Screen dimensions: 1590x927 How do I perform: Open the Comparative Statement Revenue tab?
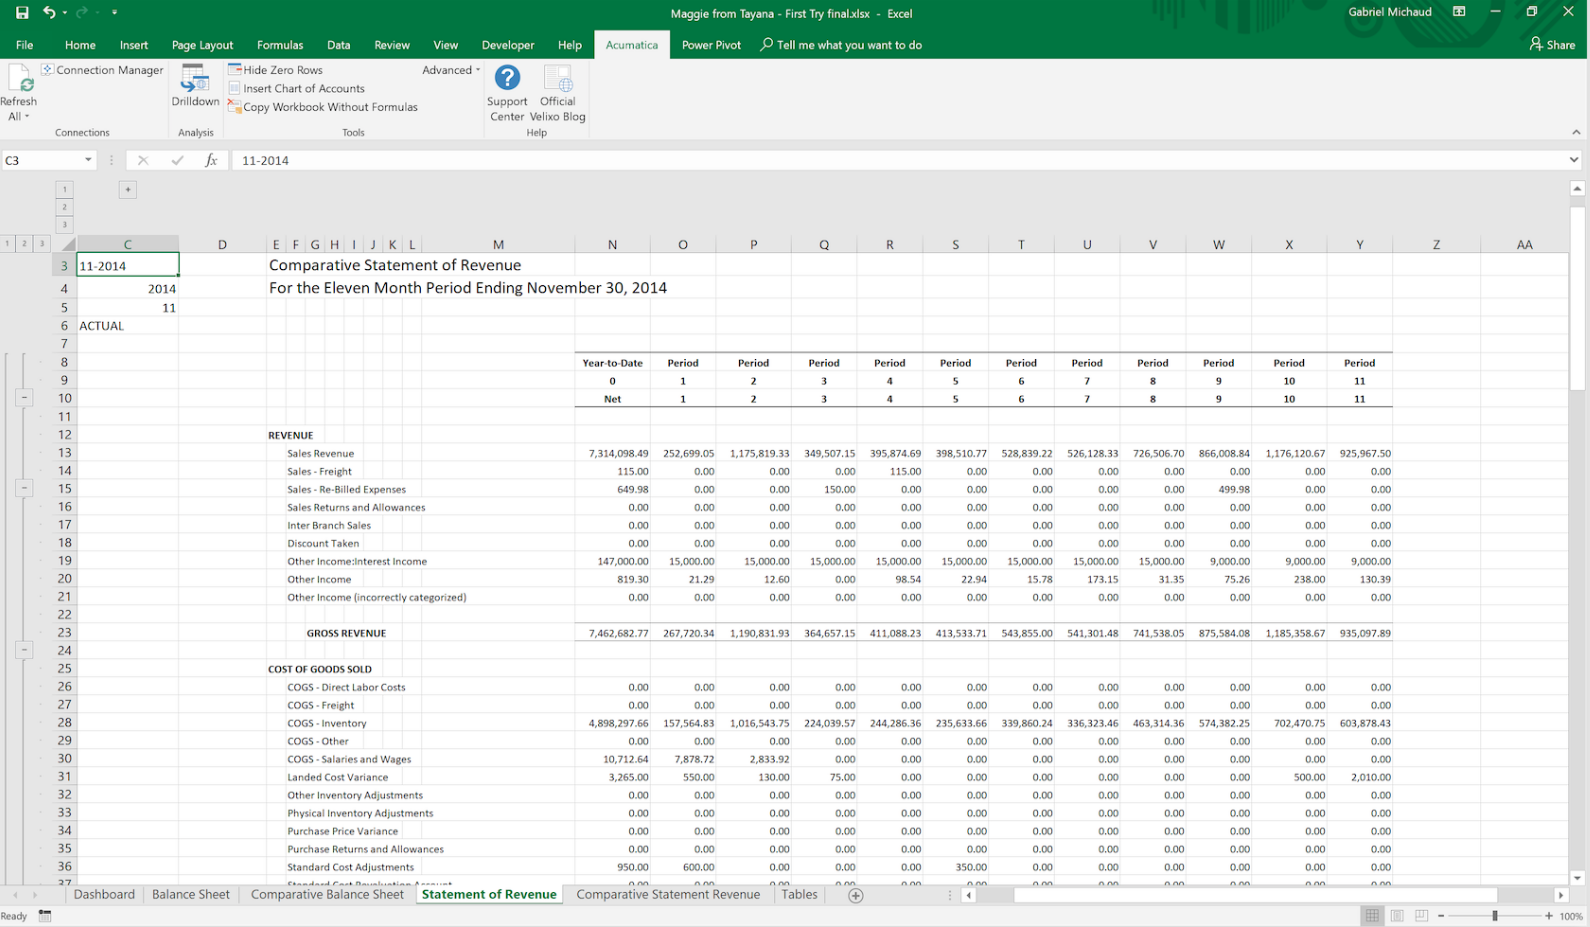[668, 895]
